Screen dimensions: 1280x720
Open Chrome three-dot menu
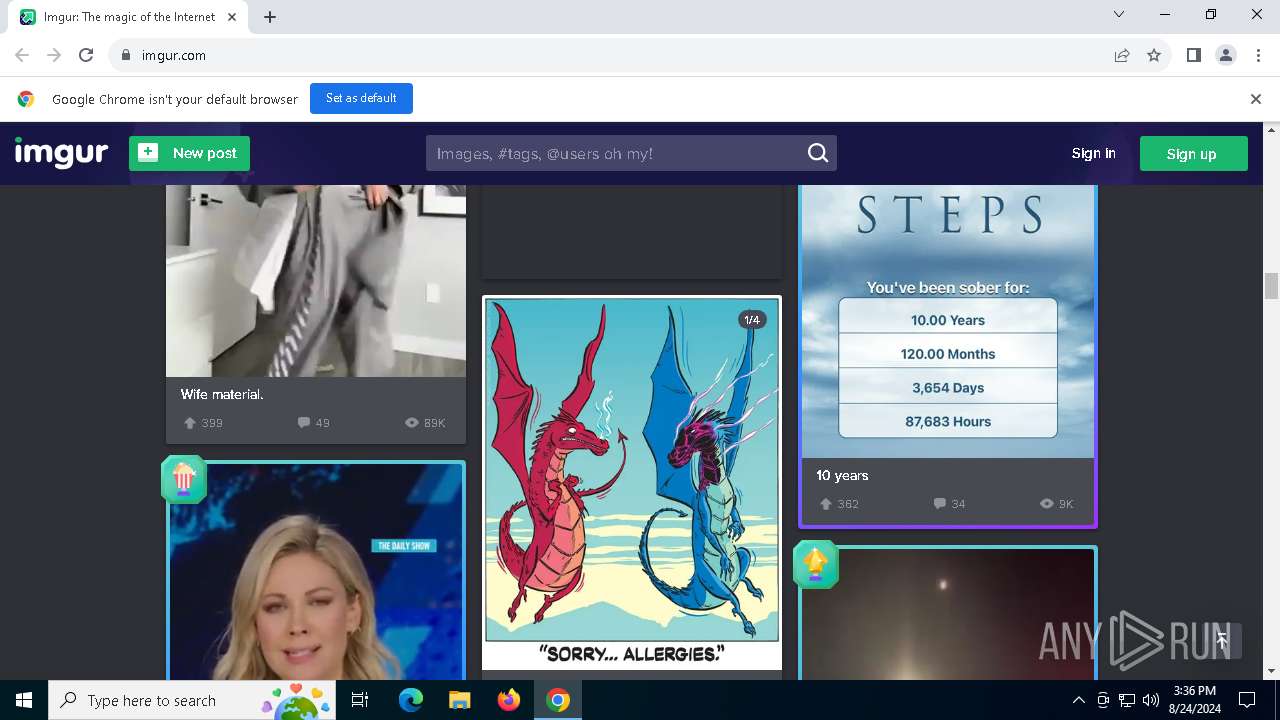coord(1258,55)
